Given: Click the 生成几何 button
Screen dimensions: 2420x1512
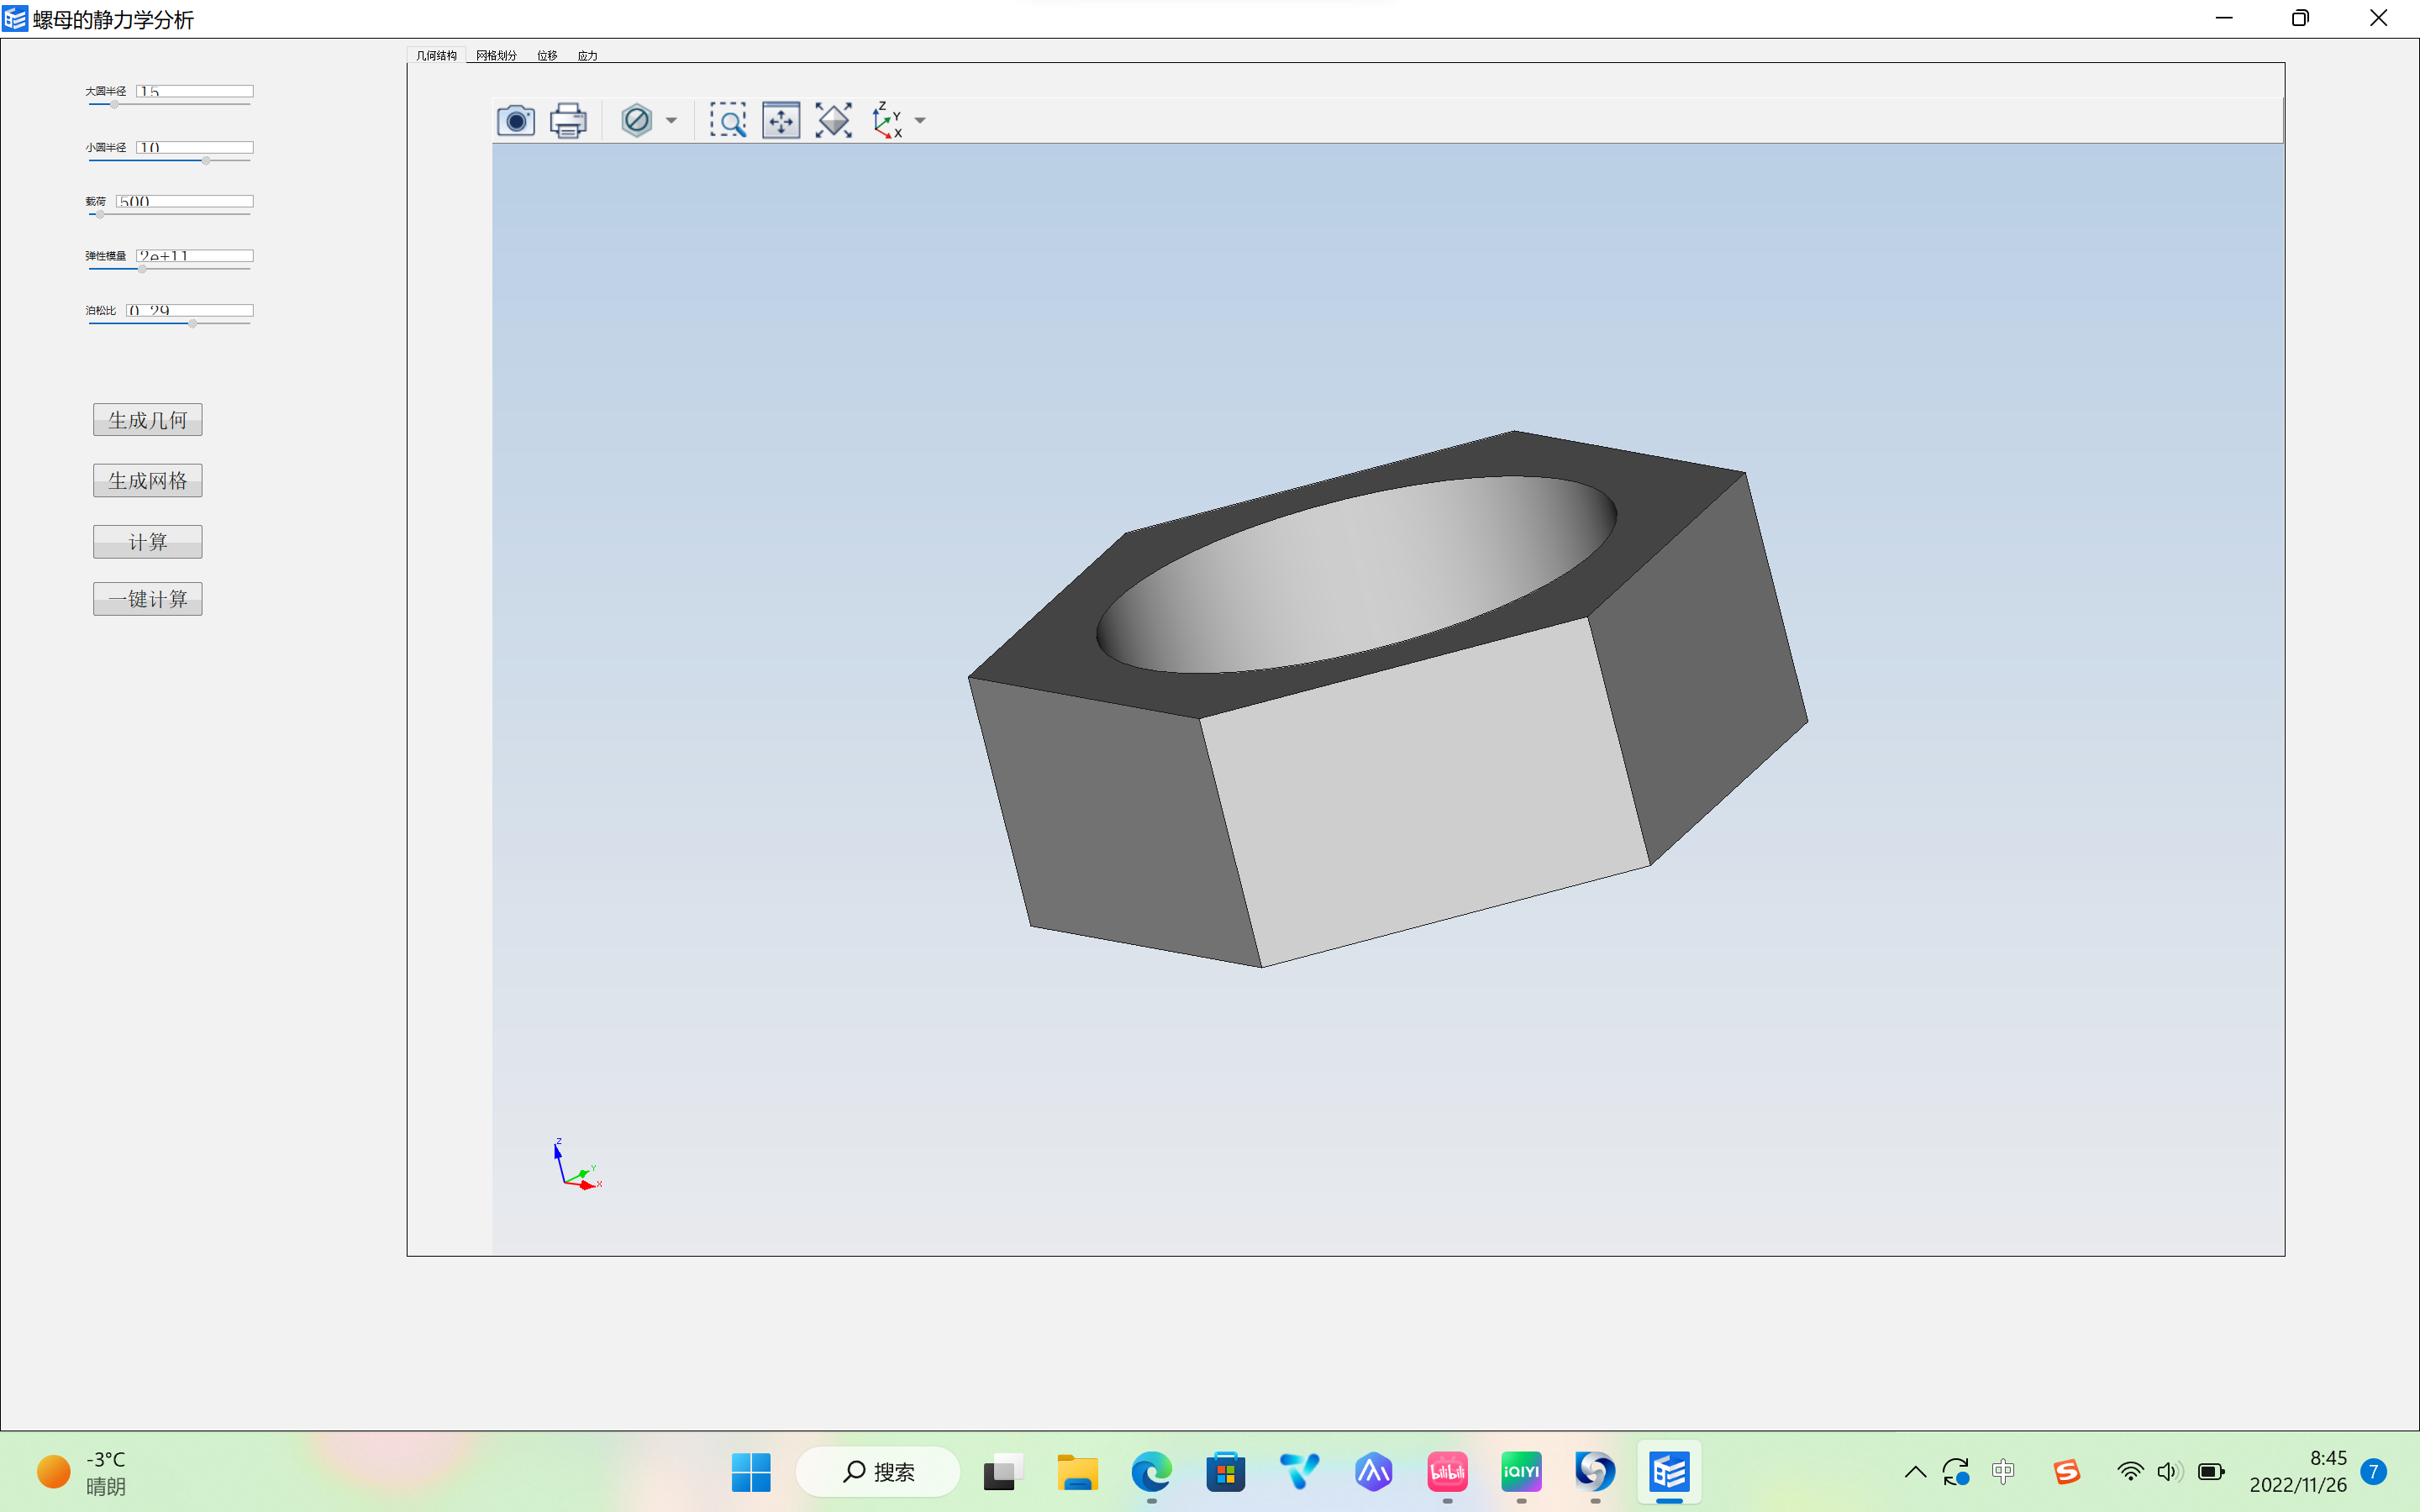Looking at the screenshot, I should coord(148,420).
